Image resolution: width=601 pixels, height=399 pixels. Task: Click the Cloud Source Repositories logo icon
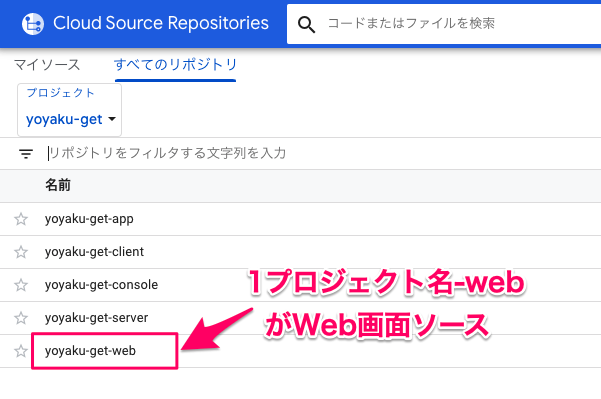tap(33, 24)
